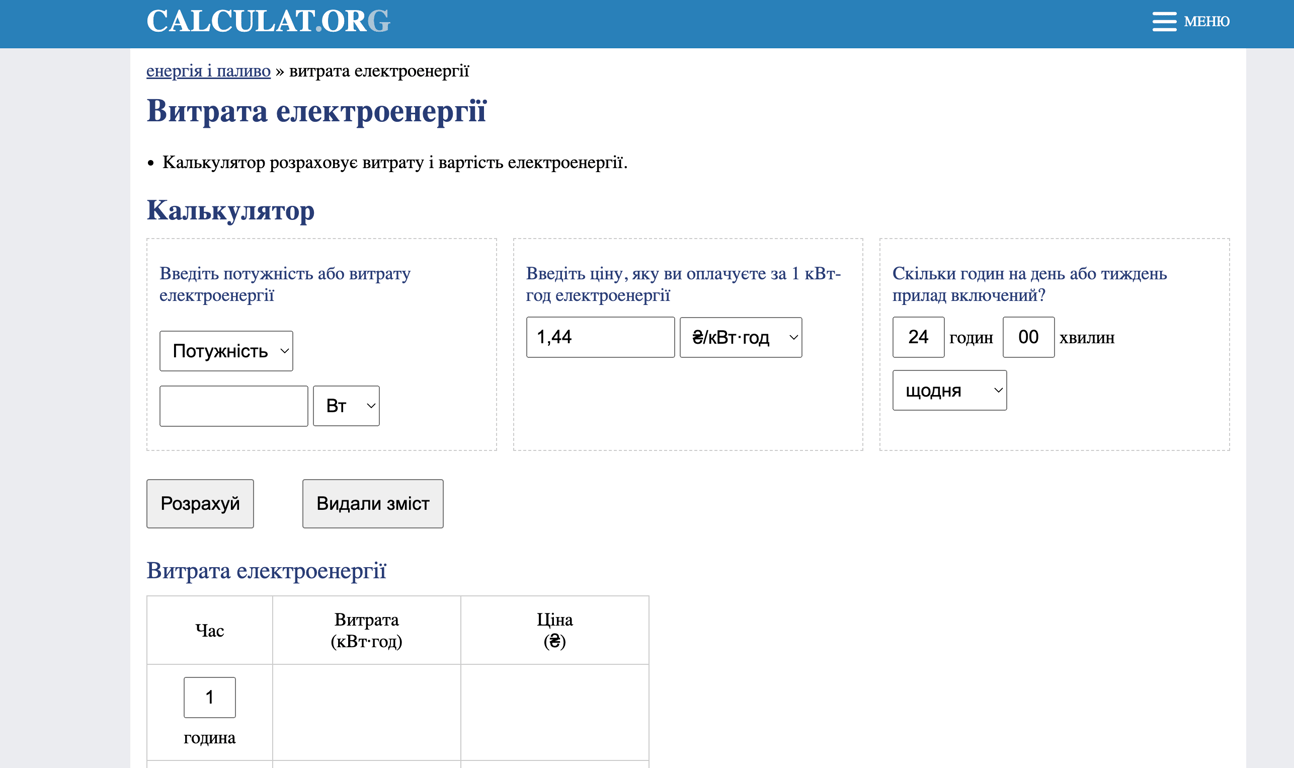
Task: Click the time field with value 1
Action: coord(209,698)
